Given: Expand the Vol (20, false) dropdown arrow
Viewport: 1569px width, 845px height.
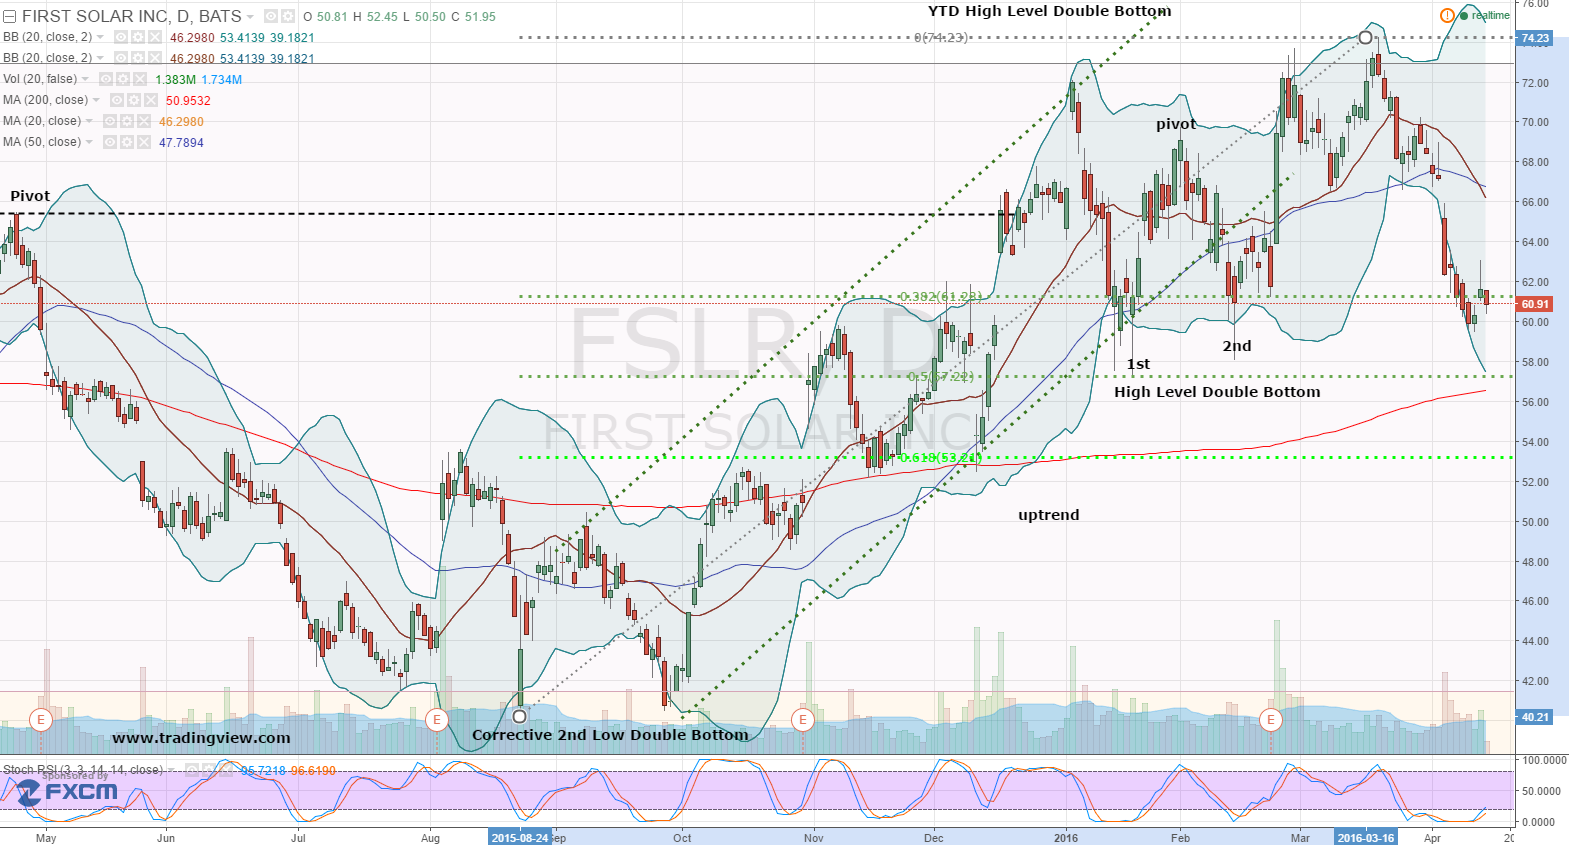Looking at the screenshot, I should point(85,80).
